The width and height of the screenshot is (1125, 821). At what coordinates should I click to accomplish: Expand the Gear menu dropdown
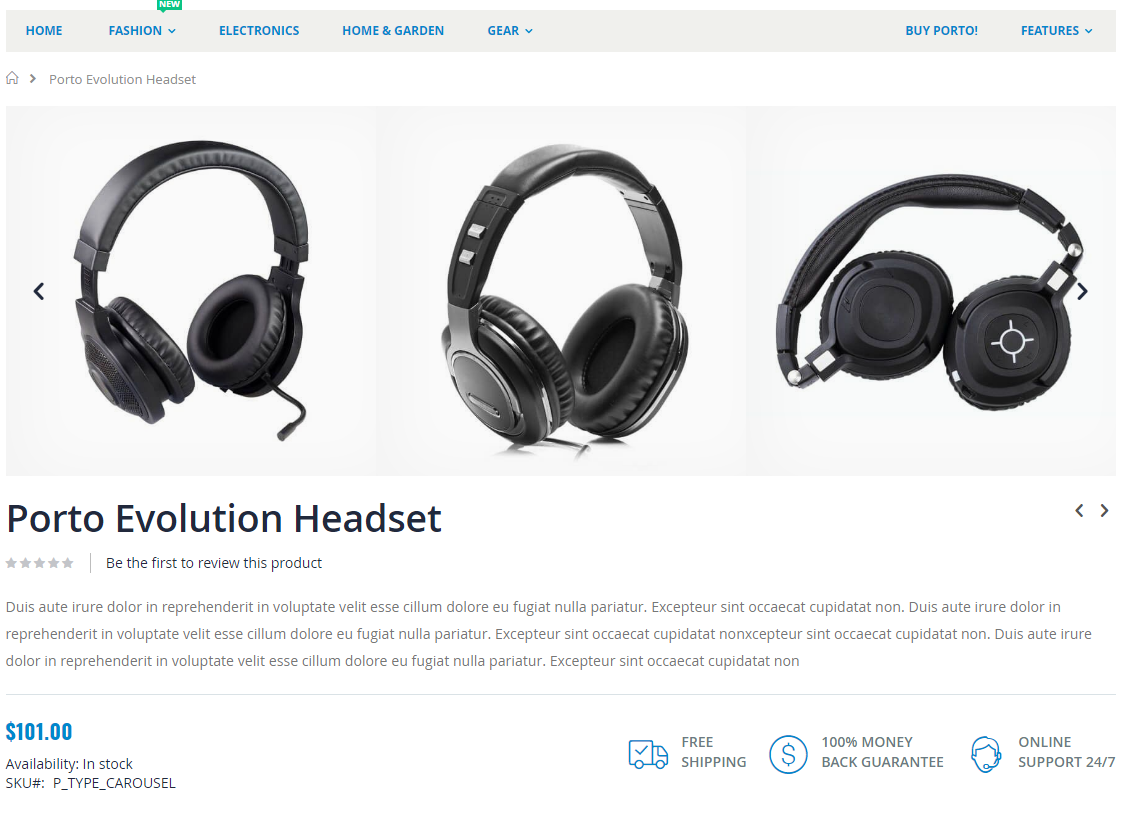point(510,31)
